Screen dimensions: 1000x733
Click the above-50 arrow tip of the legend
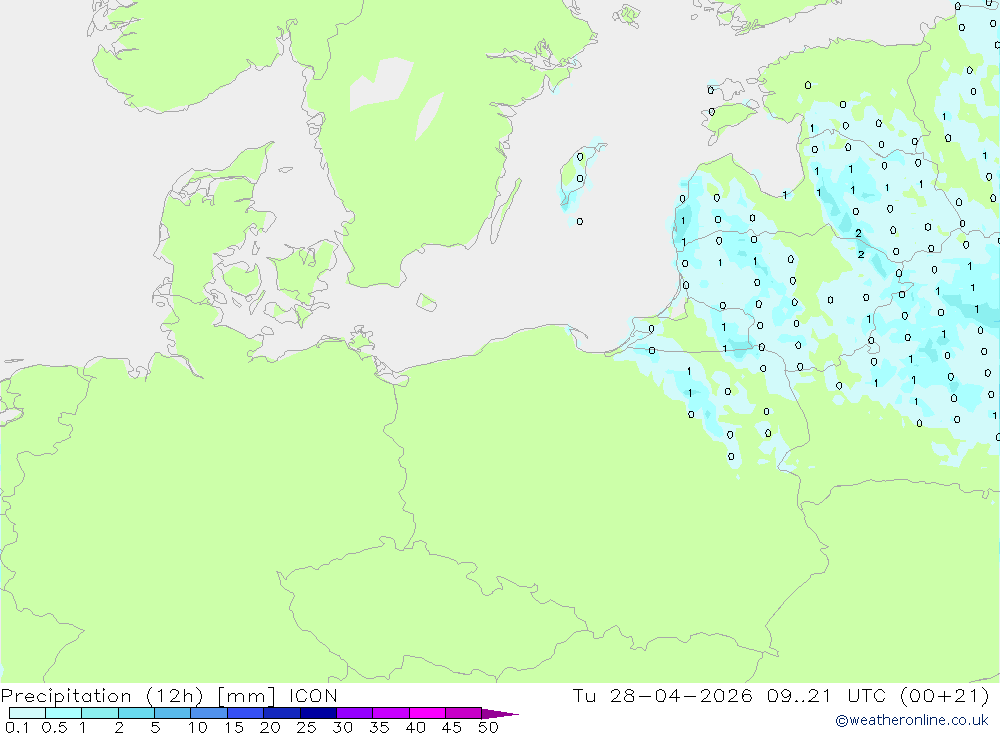pos(501,714)
